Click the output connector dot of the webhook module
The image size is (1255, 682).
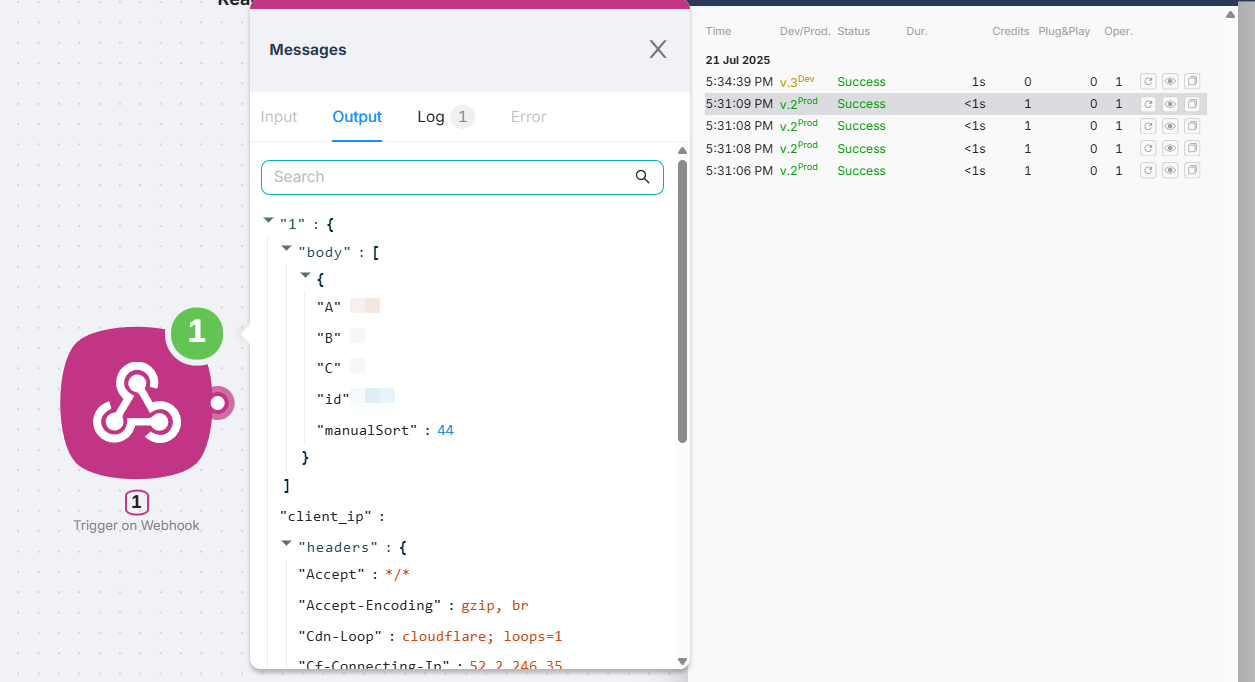pos(217,402)
